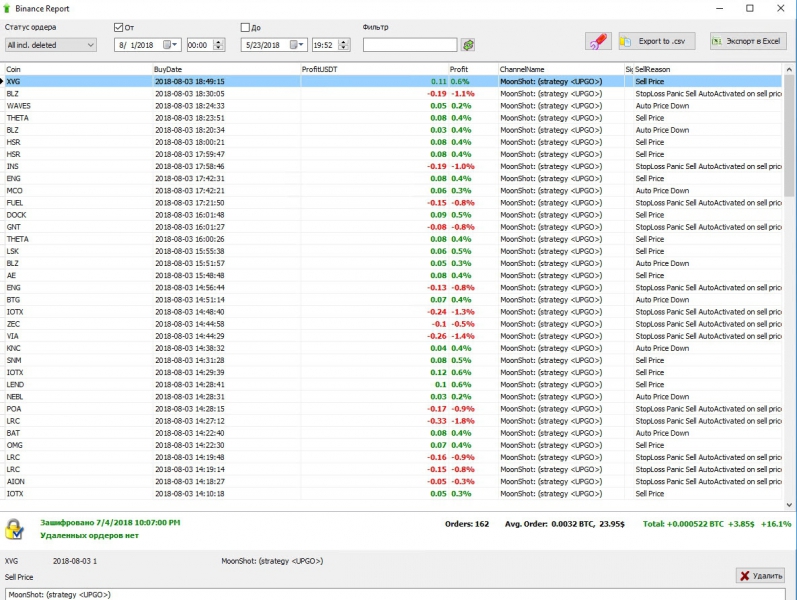Click buy date 2018-08-03 18:23:51

click(190, 118)
